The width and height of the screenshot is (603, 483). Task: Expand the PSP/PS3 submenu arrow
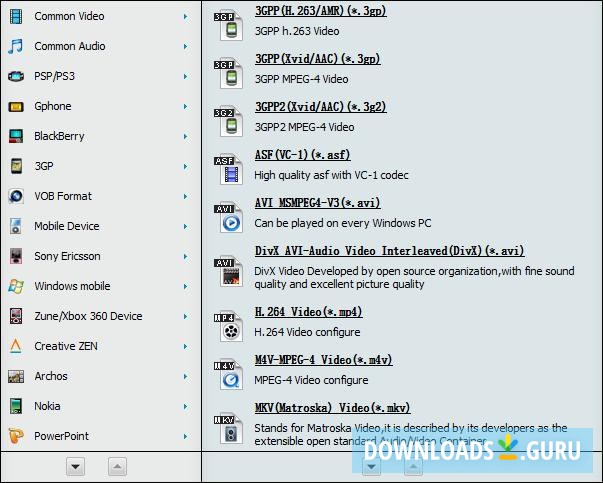point(185,77)
